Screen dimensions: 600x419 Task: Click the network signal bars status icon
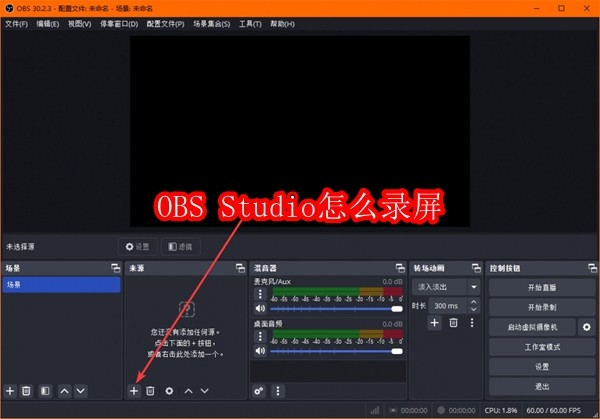(375, 410)
